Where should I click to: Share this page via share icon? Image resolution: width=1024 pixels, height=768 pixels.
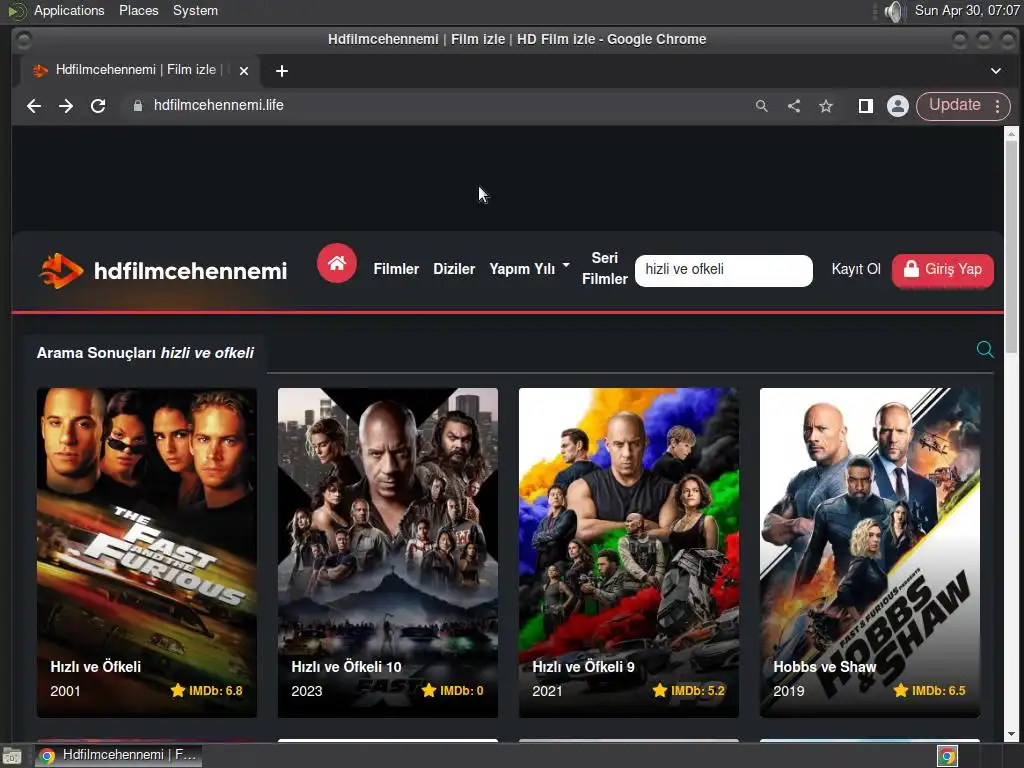coord(794,106)
